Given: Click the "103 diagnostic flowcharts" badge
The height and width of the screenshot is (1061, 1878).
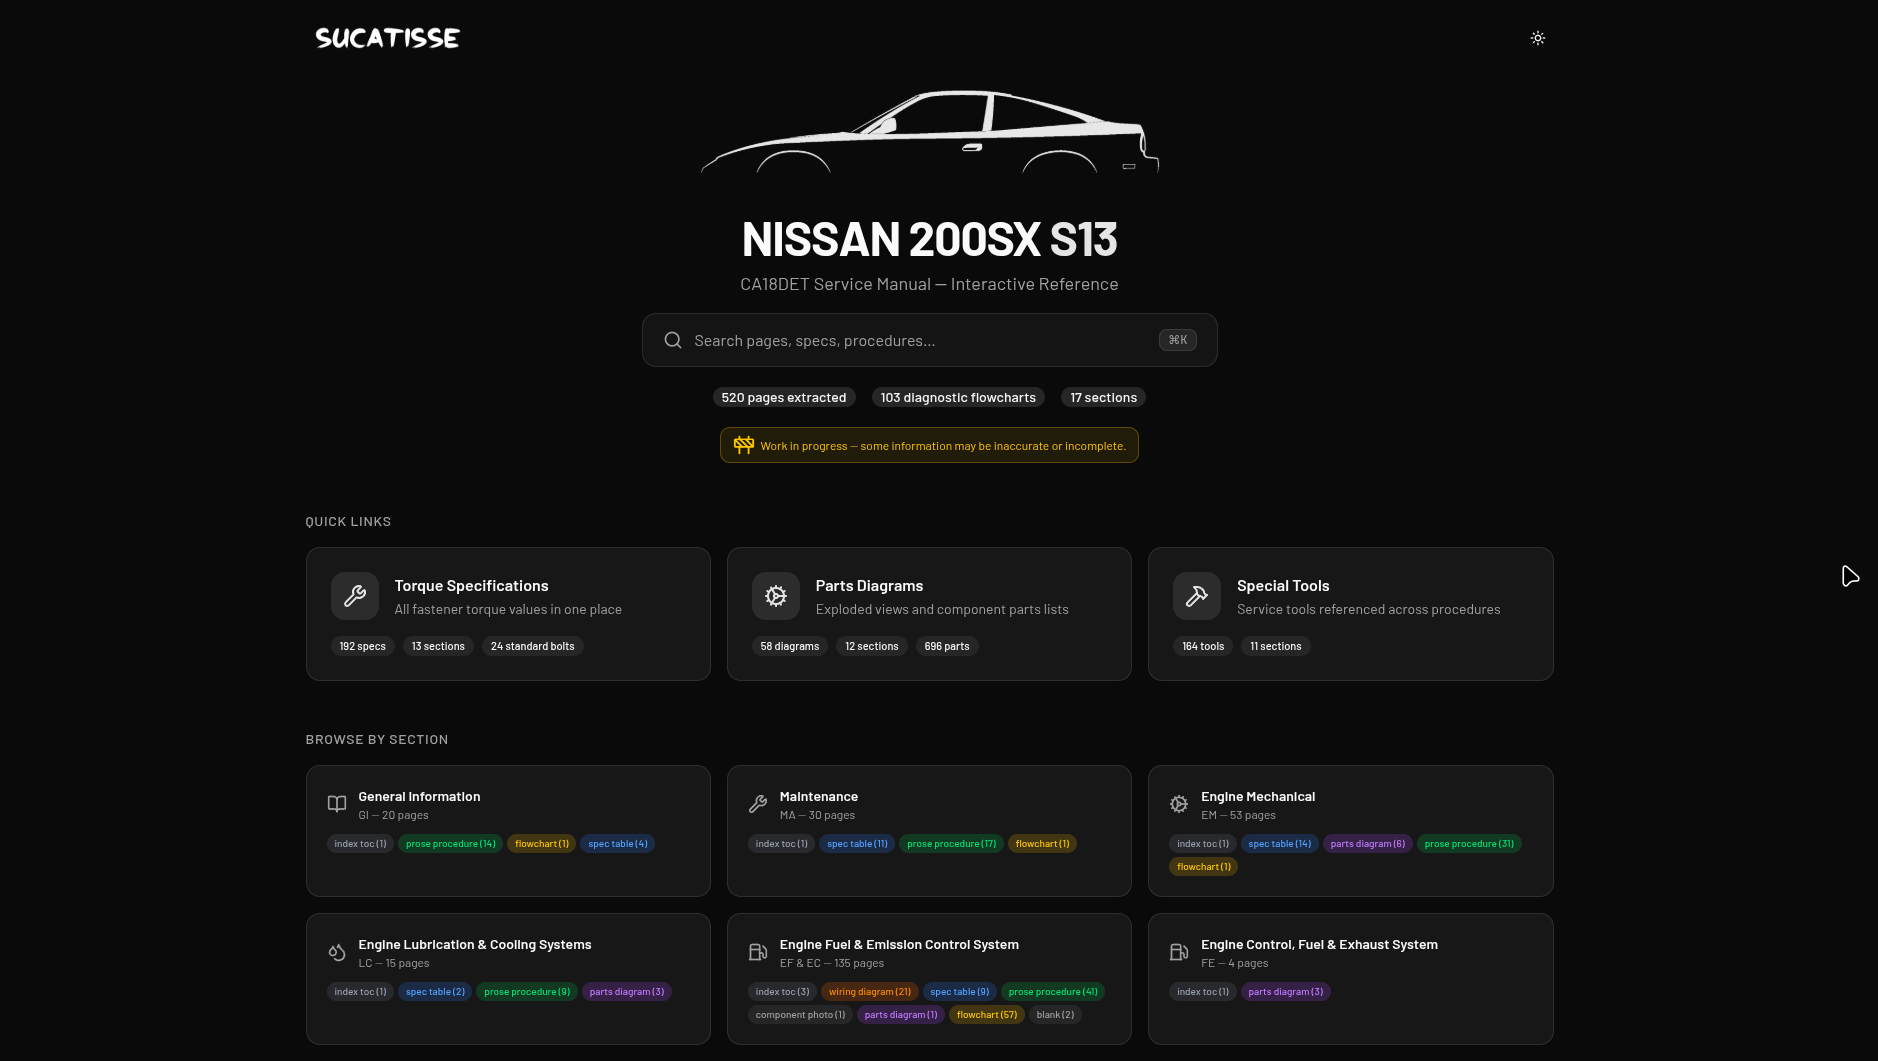Looking at the screenshot, I should pos(958,397).
